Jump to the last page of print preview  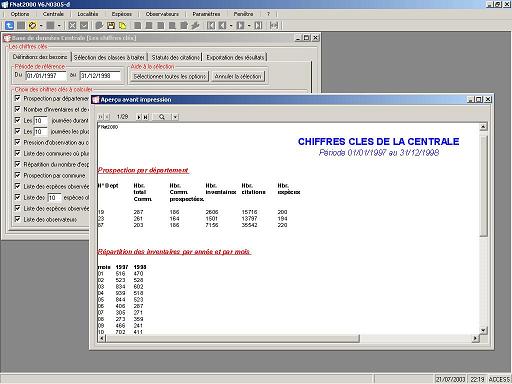click(146, 117)
